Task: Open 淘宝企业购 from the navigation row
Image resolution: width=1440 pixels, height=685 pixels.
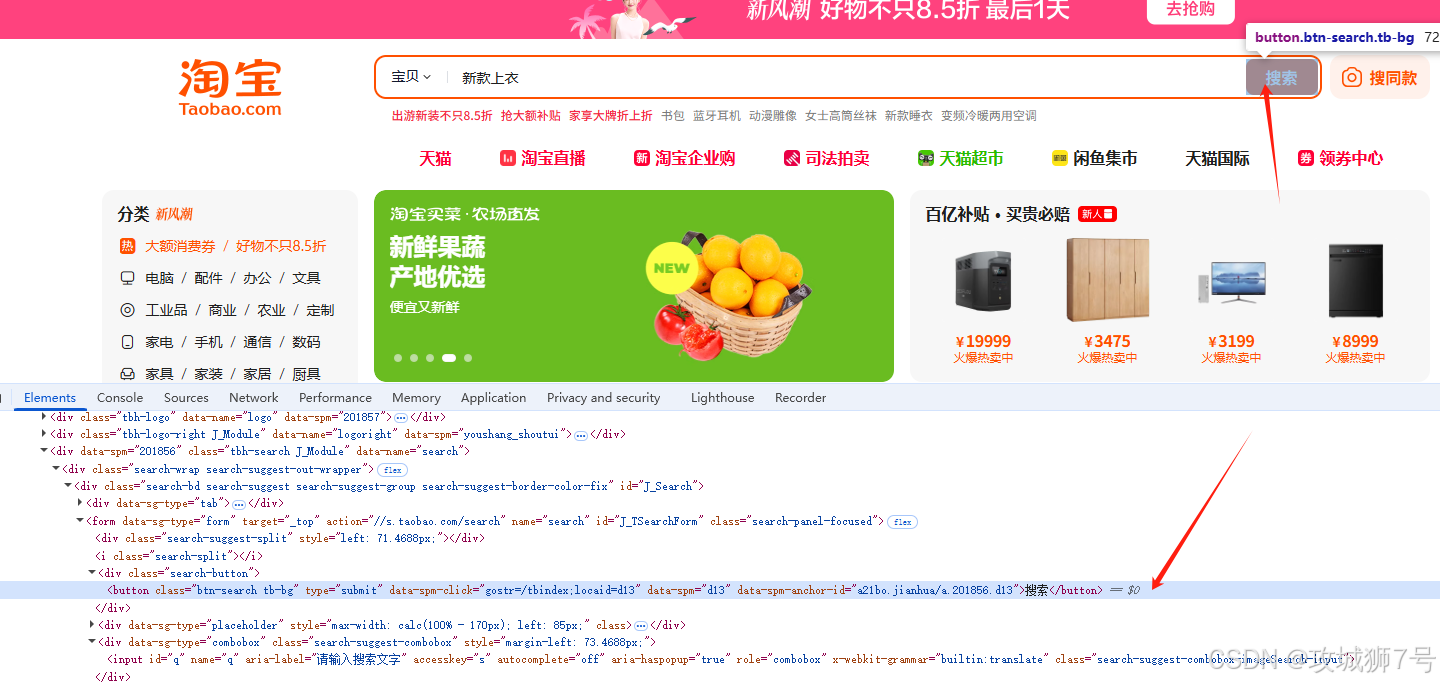Action: (685, 158)
